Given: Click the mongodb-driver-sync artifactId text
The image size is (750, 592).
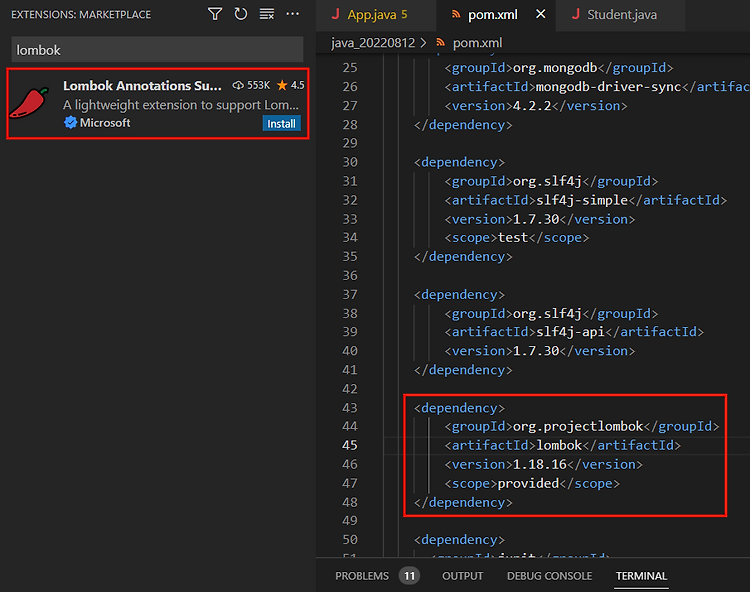Looking at the screenshot, I should coord(608,87).
